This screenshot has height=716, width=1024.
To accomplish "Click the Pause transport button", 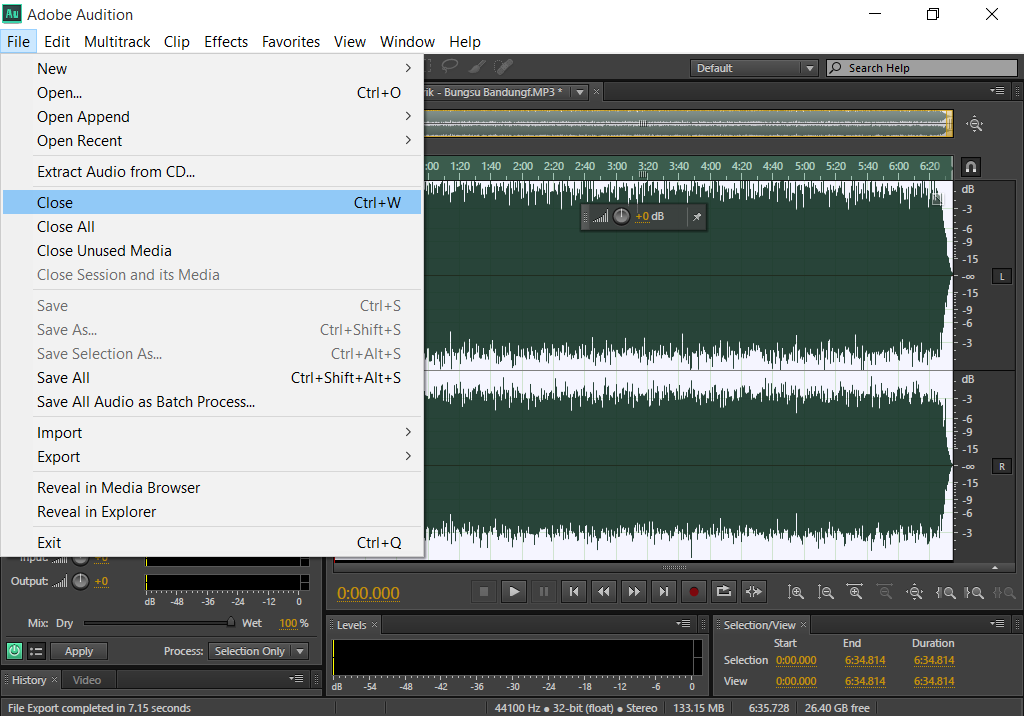I will pyautogui.click(x=544, y=592).
